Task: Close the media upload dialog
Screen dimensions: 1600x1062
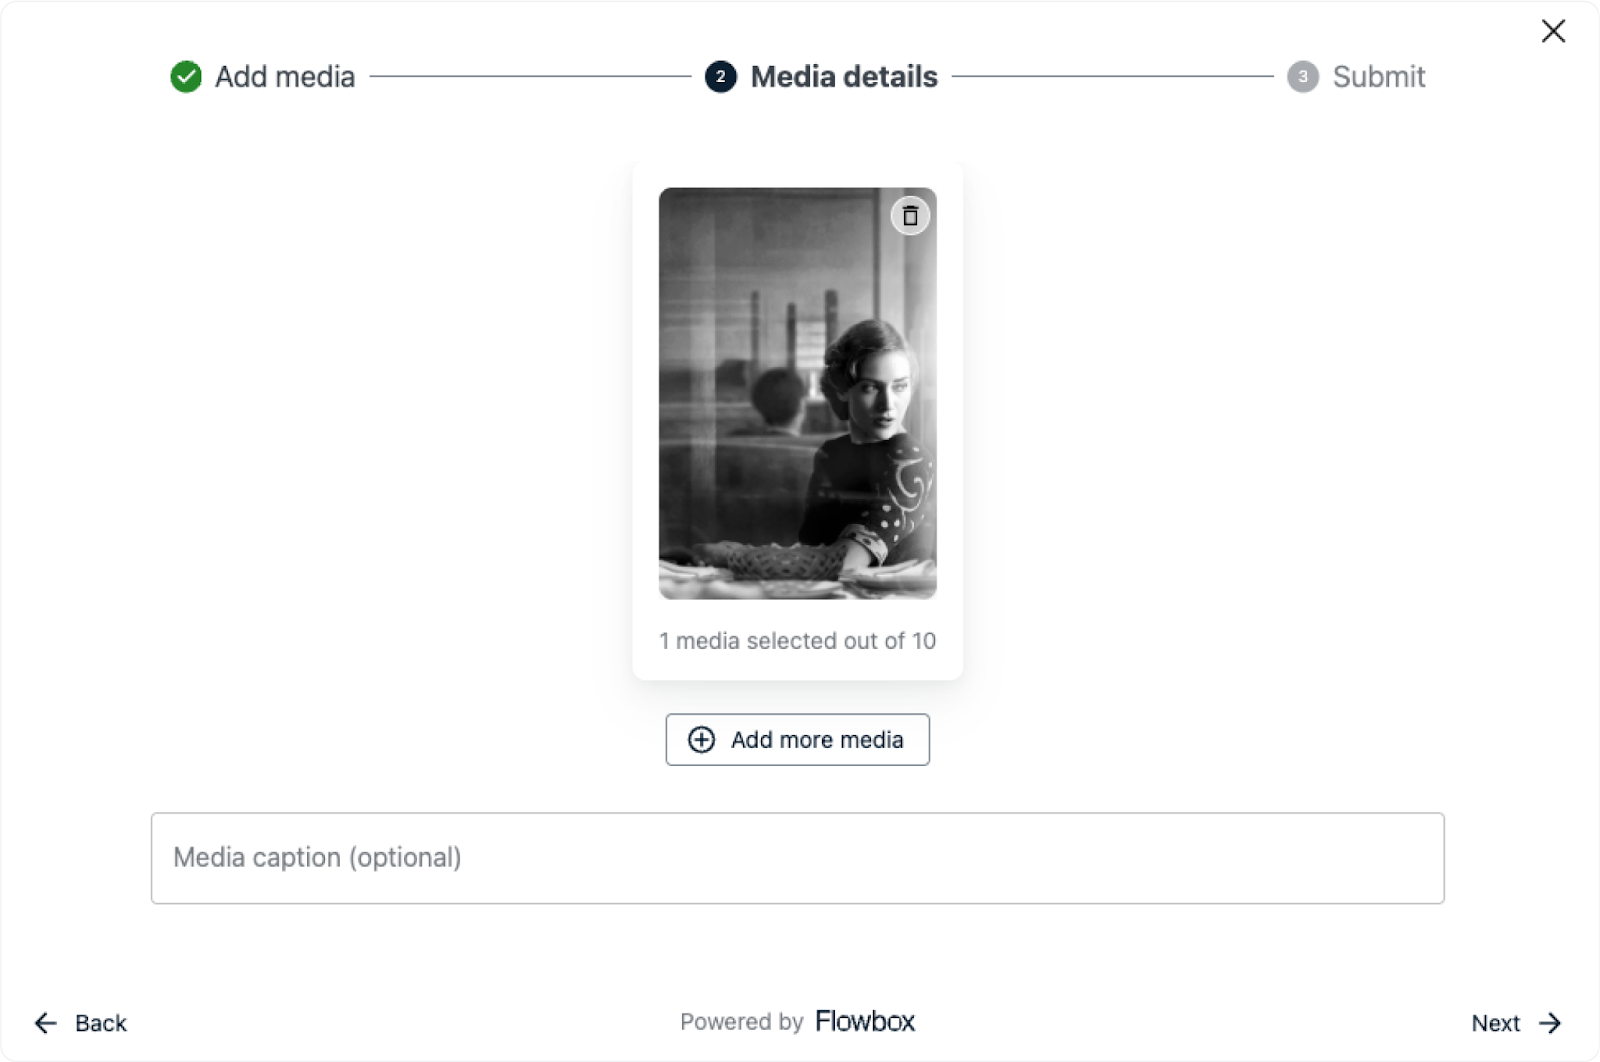Action: click(1553, 31)
